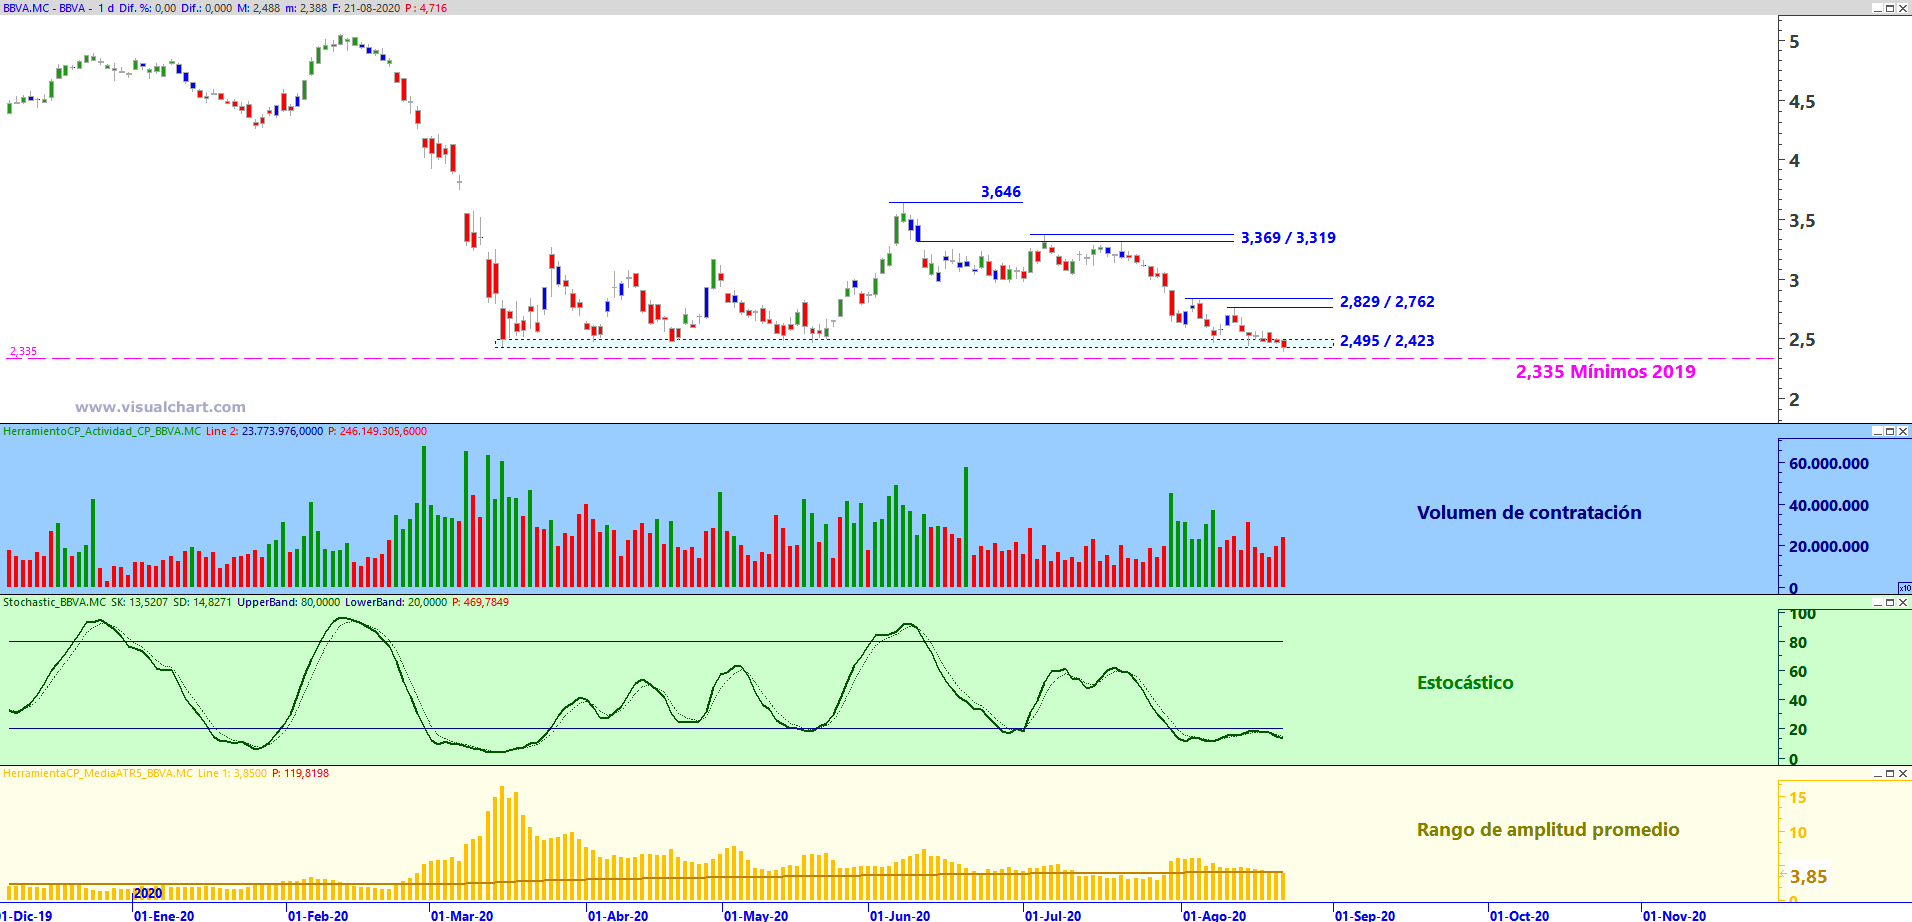The image size is (1912, 922).
Task: Open the www.visualchart.com watermark link
Action: click(x=160, y=407)
